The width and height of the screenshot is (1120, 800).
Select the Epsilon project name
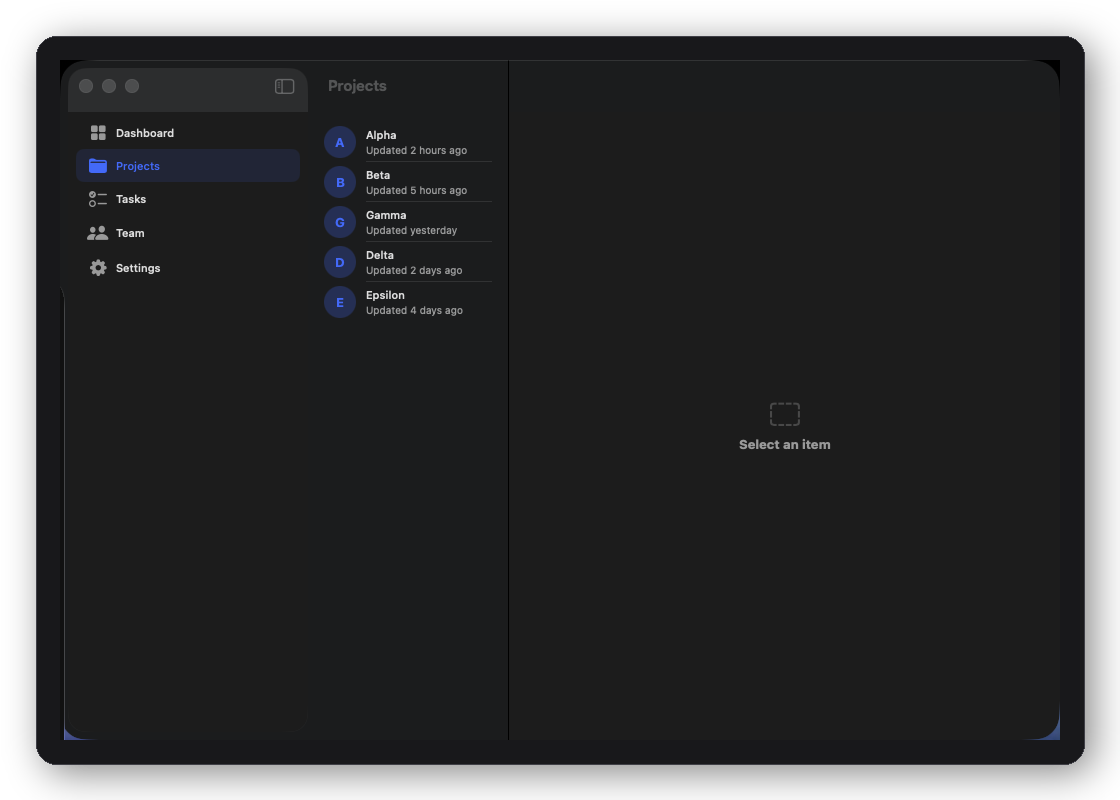(385, 295)
